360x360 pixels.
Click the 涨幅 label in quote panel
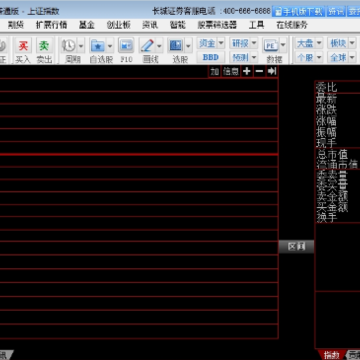tap(326, 121)
